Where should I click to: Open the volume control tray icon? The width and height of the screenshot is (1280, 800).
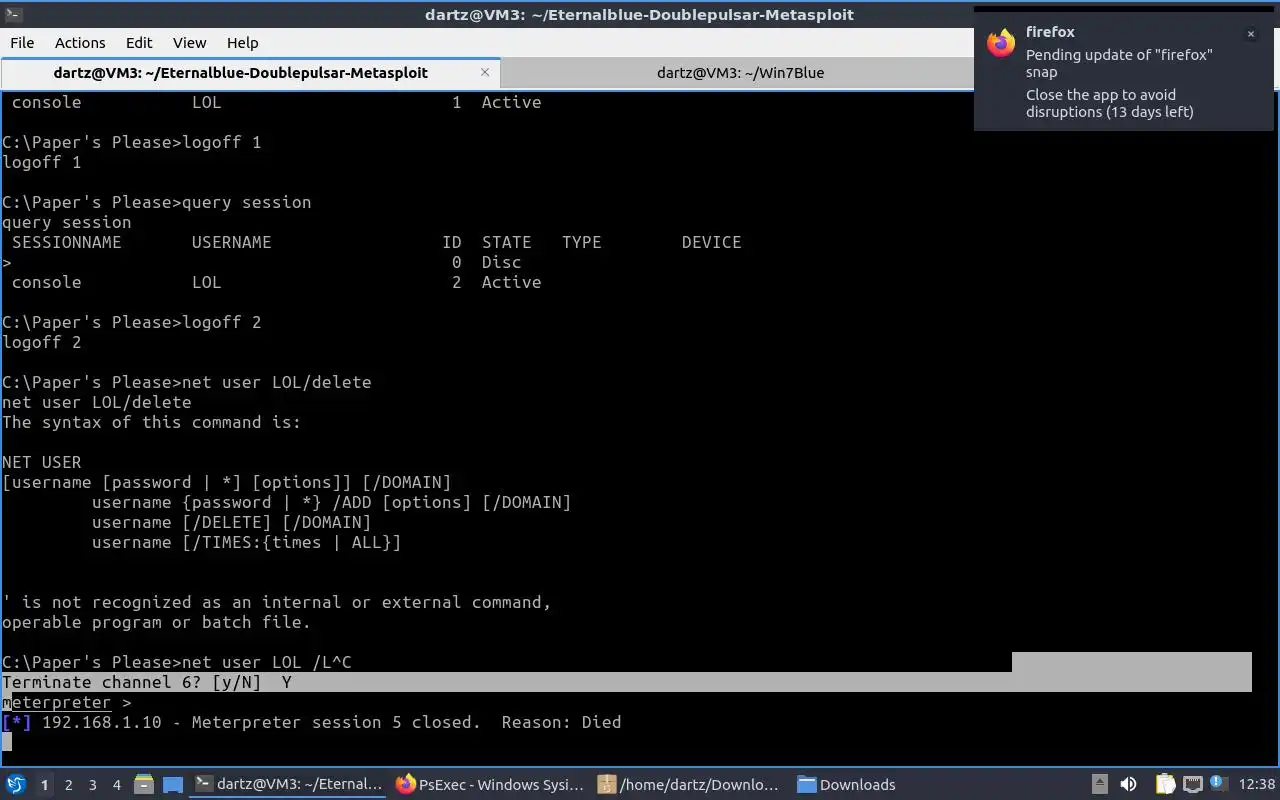click(1128, 785)
